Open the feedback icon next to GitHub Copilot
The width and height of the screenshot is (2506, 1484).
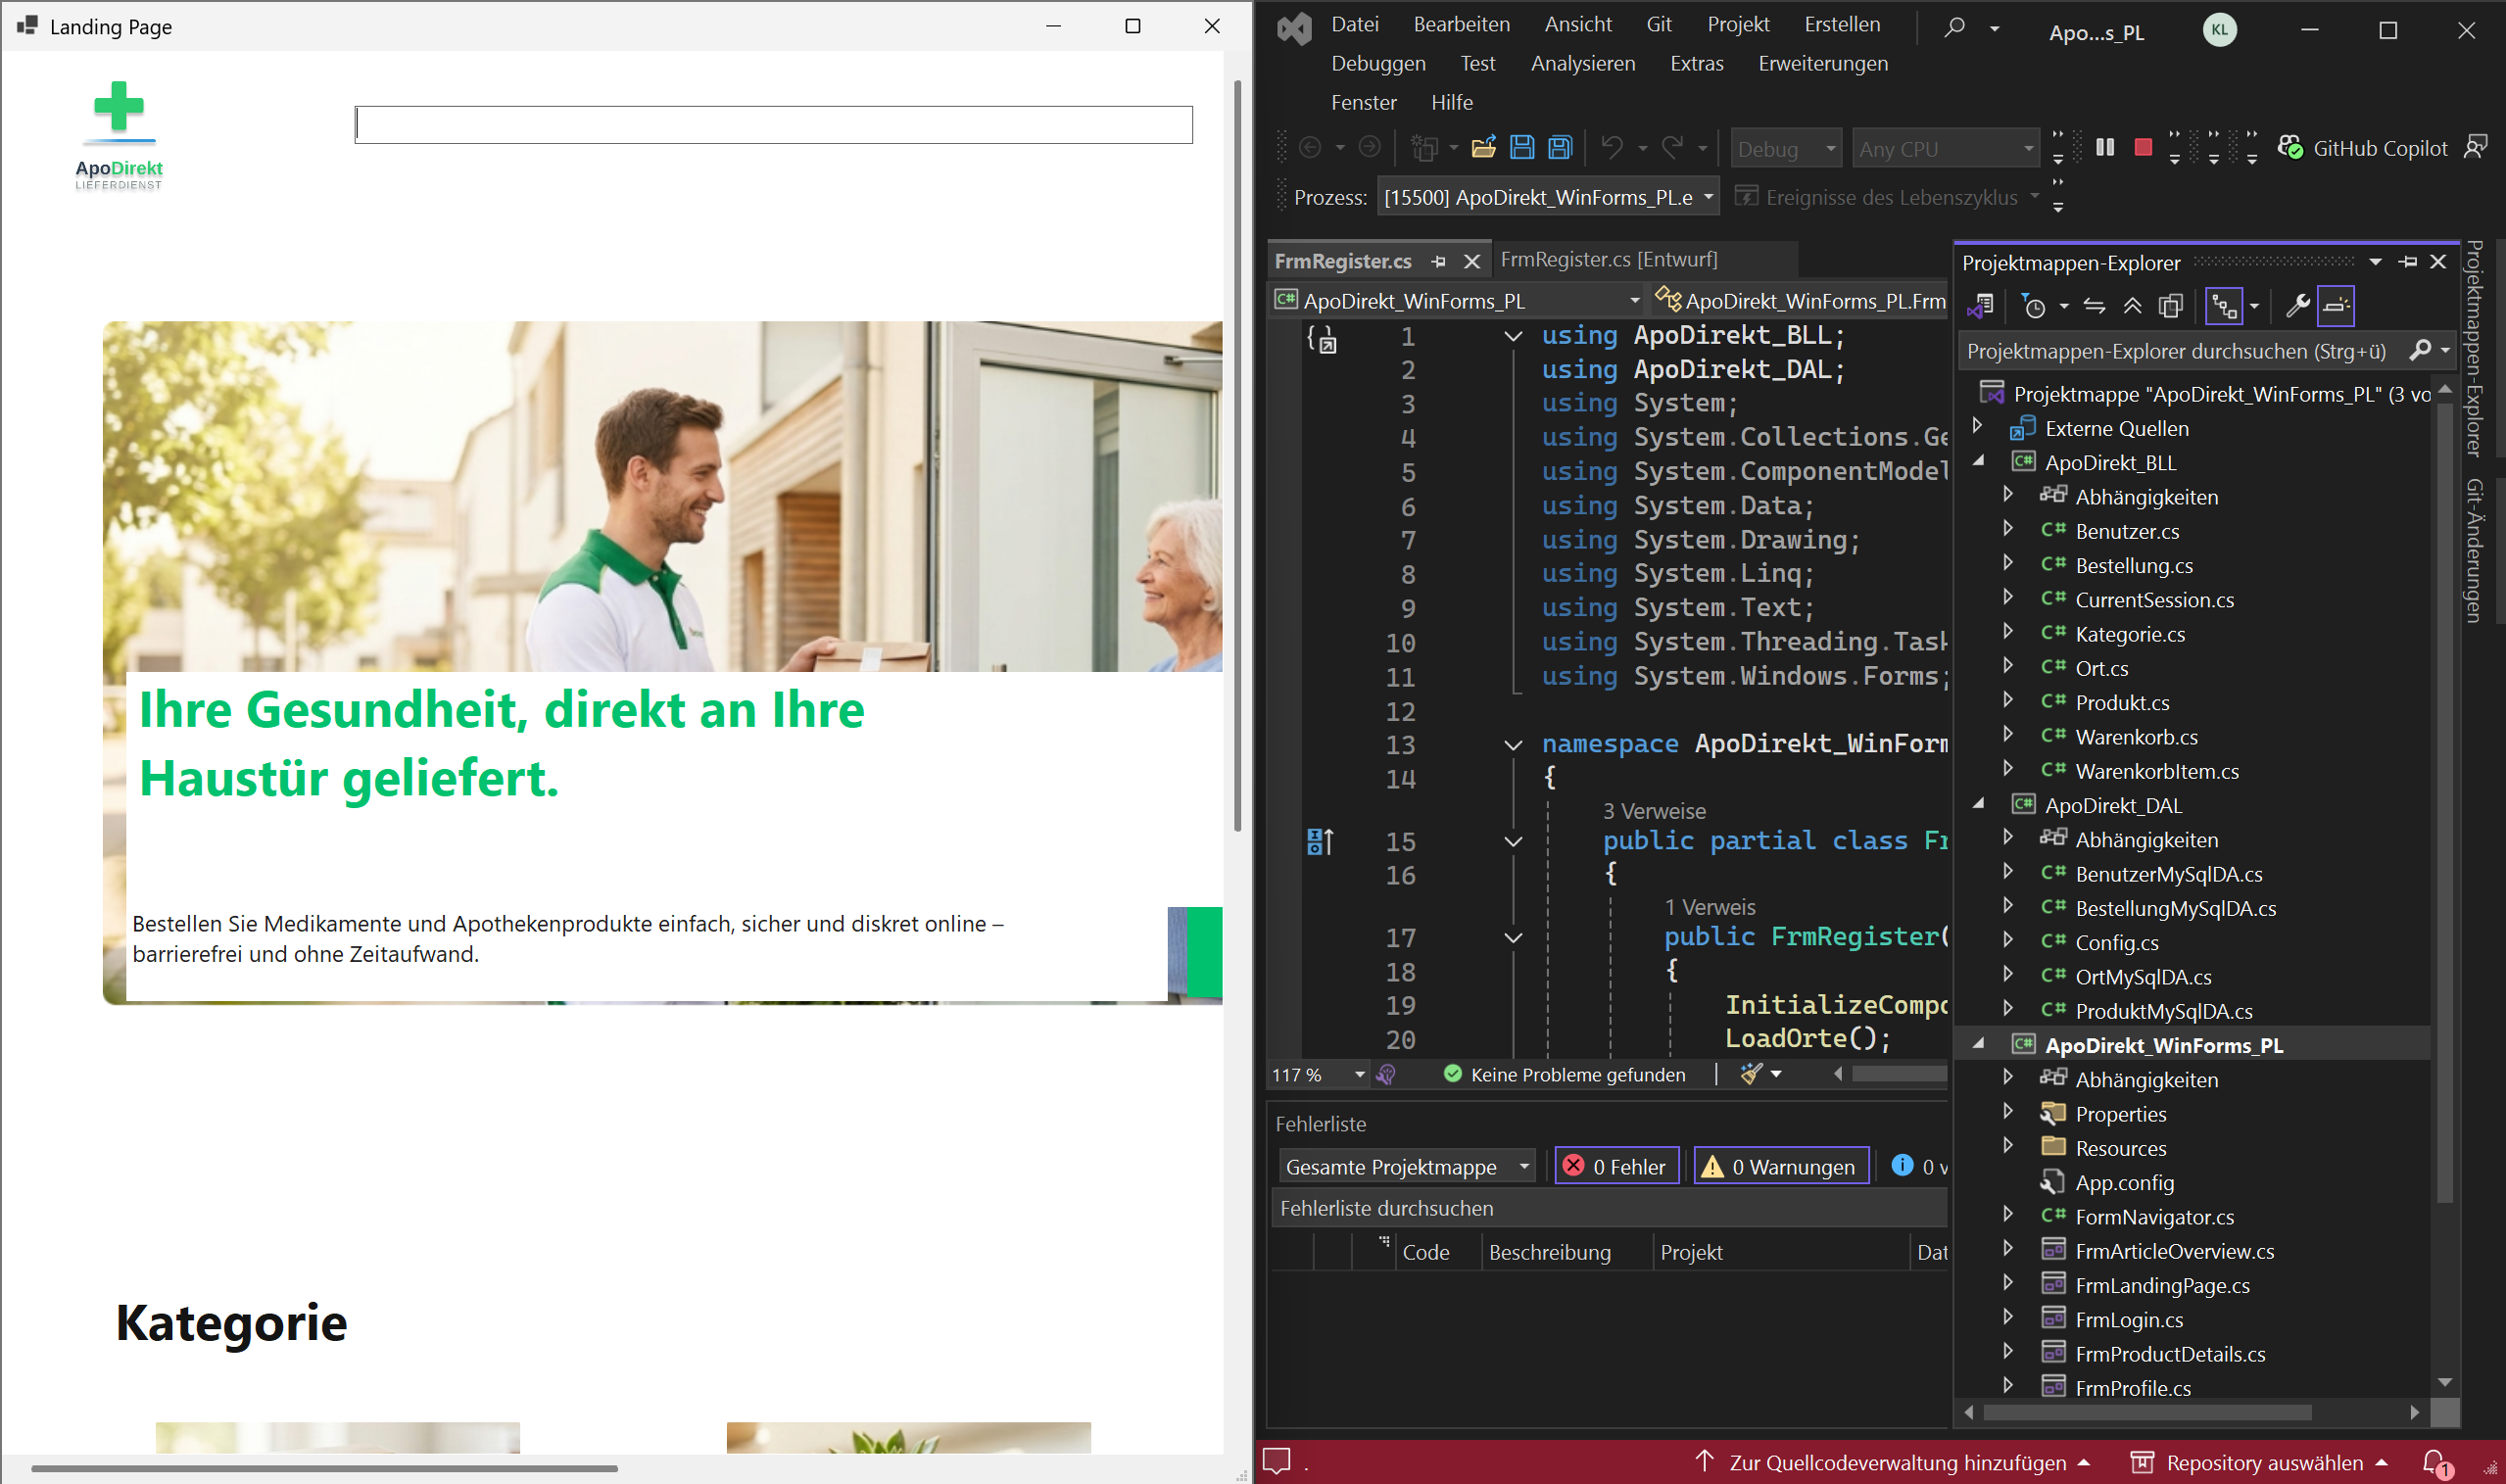point(2475,148)
